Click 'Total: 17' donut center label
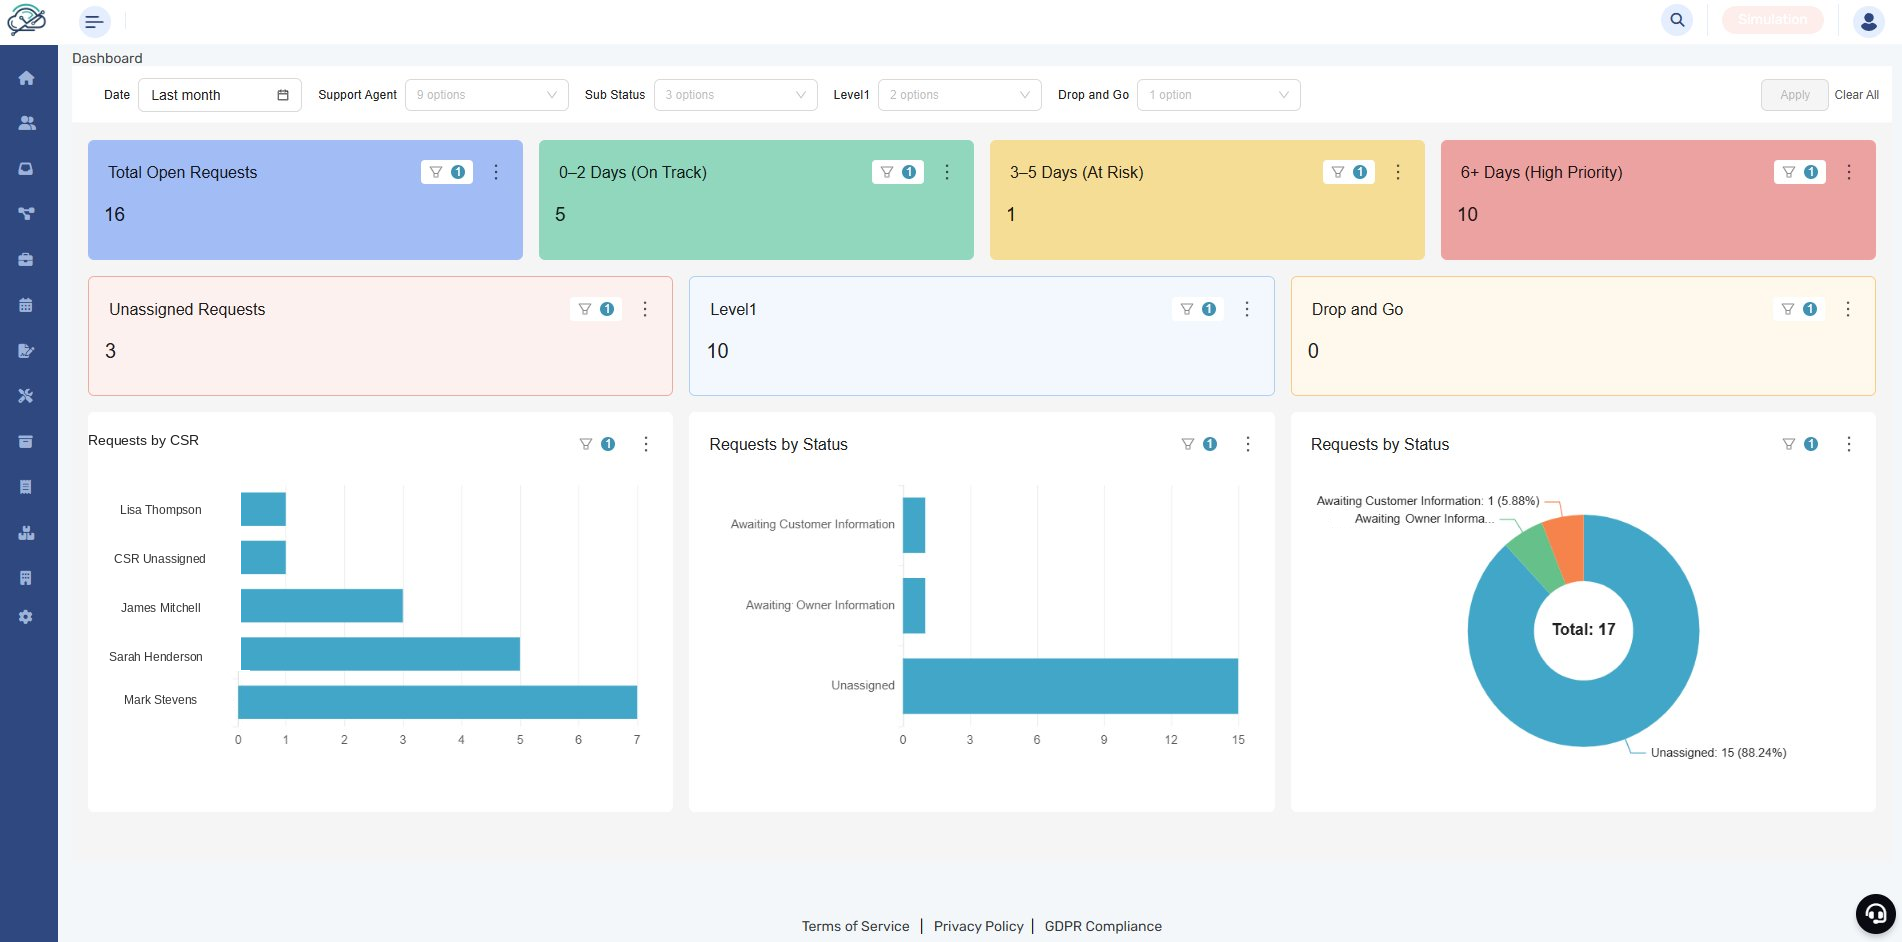This screenshot has height=942, width=1902. pyautogui.click(x=1583, y=629)
